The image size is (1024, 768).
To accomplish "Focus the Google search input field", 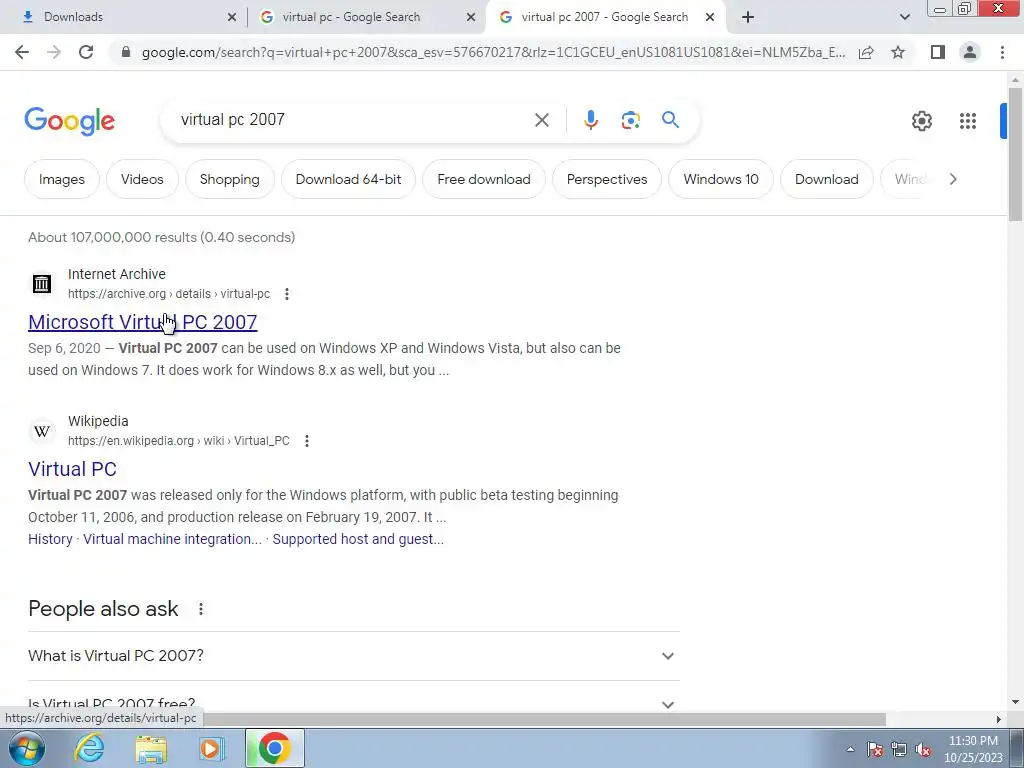I will coord(349,120).
